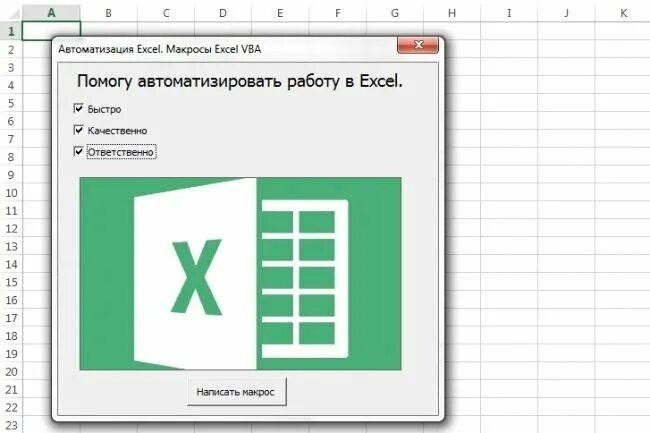The height and width of the screenshot is (433, 650).
Task: Select column J header
Action: pos(566,13)
